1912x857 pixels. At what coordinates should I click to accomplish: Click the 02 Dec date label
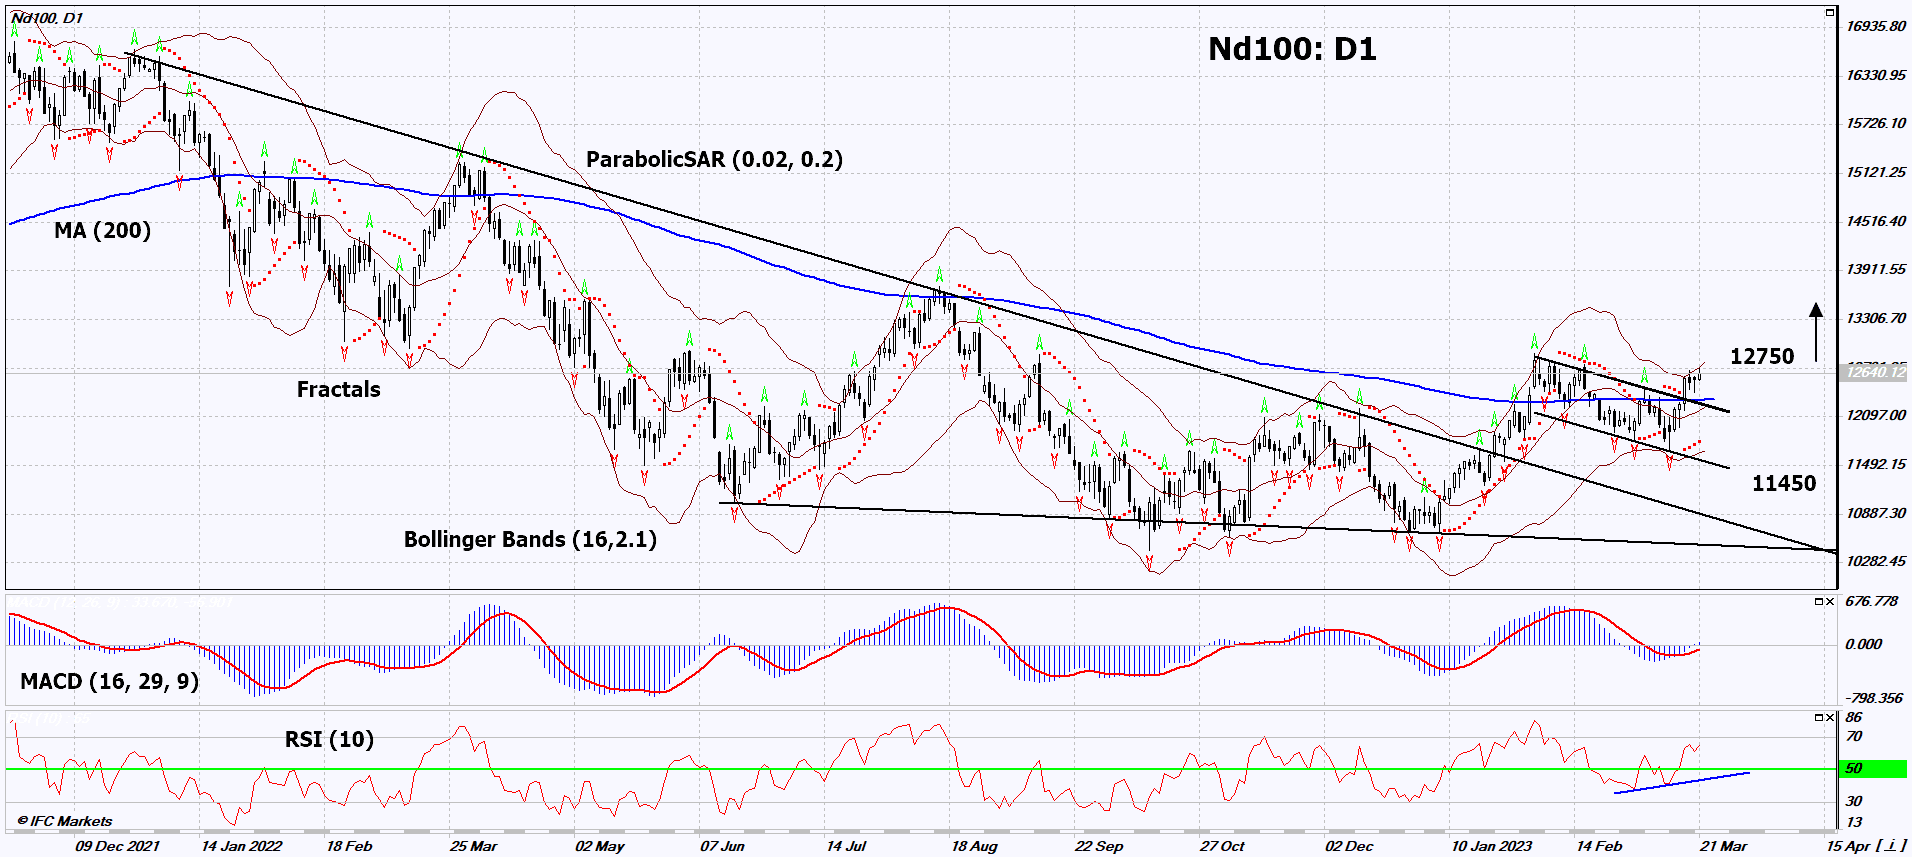pos(1349,846)
